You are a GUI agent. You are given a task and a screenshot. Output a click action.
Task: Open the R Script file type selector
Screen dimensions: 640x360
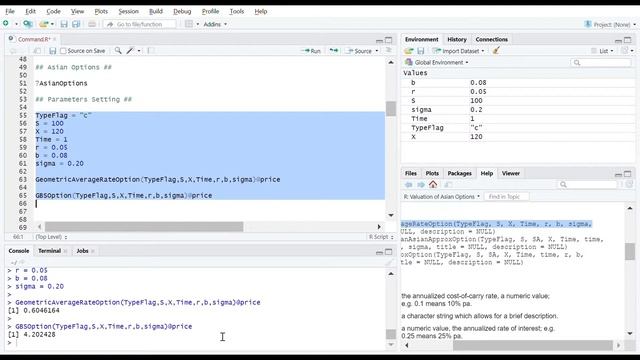(x=381, y=237)
